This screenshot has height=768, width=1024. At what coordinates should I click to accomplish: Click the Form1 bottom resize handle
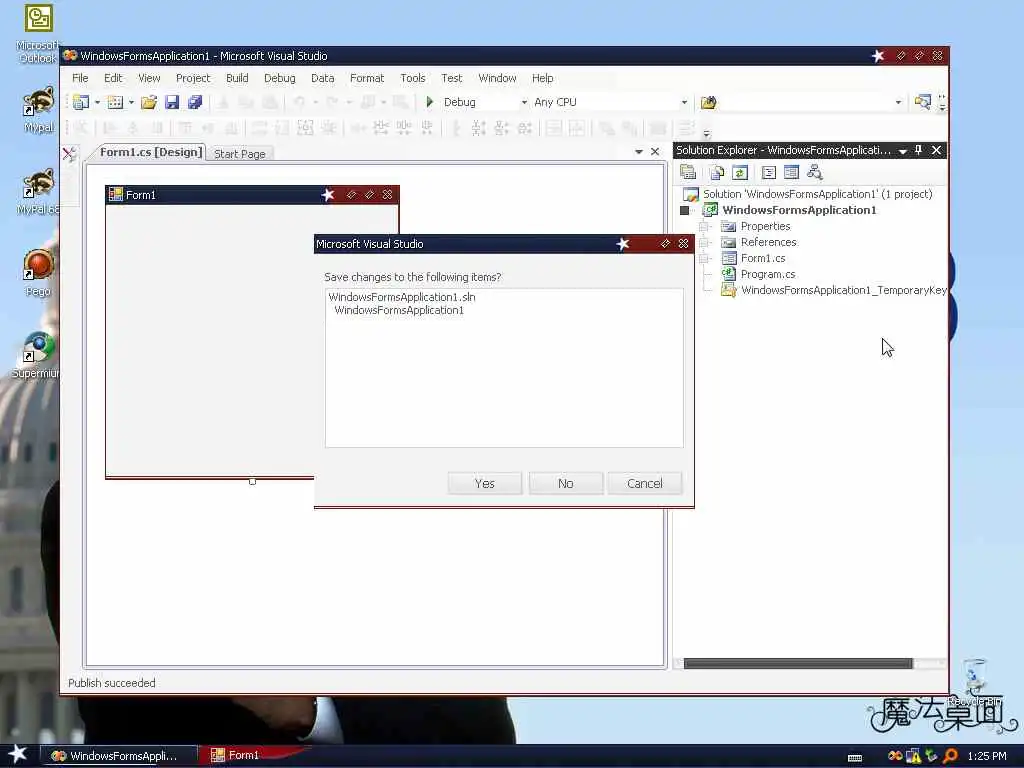click(252, 481)
